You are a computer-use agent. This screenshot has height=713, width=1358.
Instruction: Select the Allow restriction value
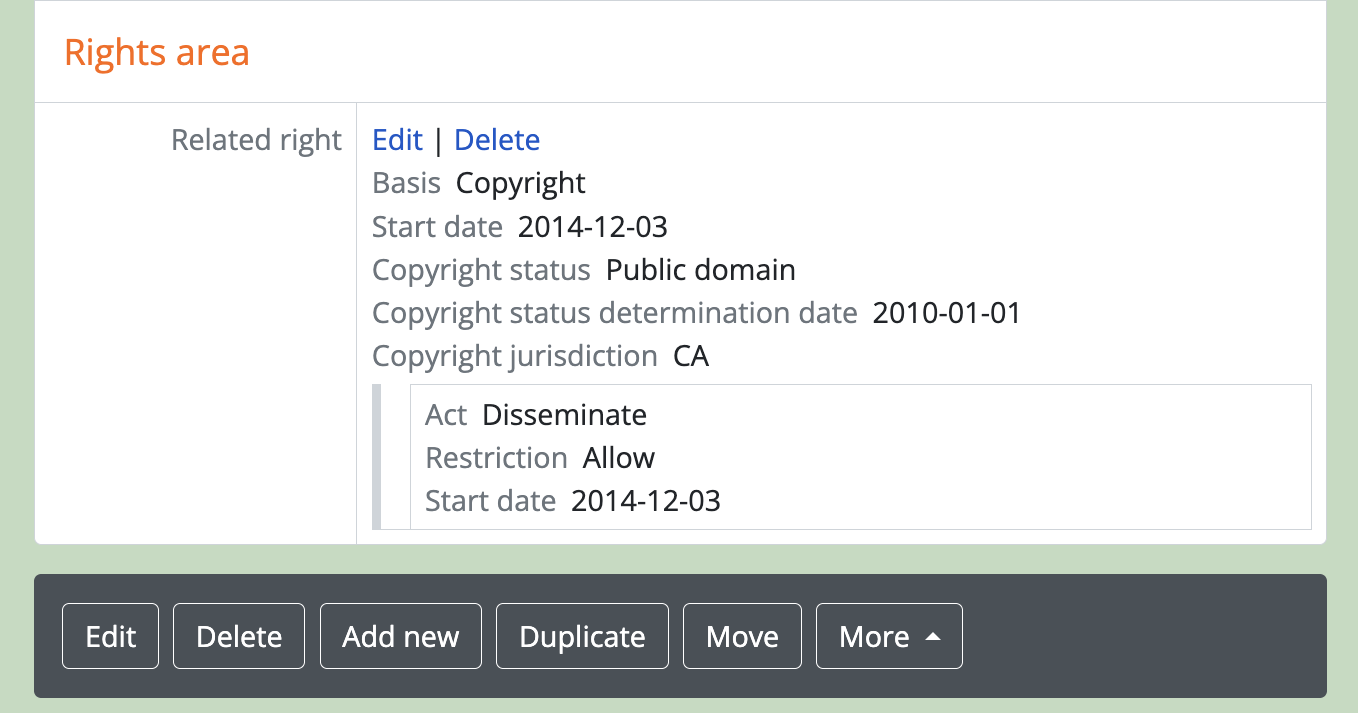(x=619, y=458)
